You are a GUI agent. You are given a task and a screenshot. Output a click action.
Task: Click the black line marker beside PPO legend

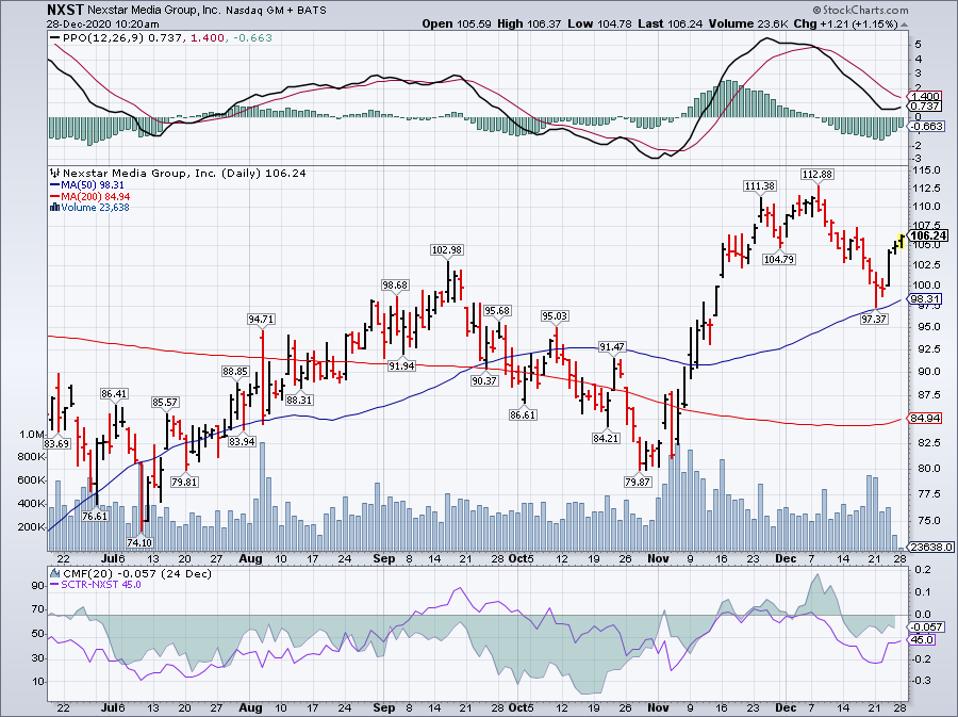(56, 38)
